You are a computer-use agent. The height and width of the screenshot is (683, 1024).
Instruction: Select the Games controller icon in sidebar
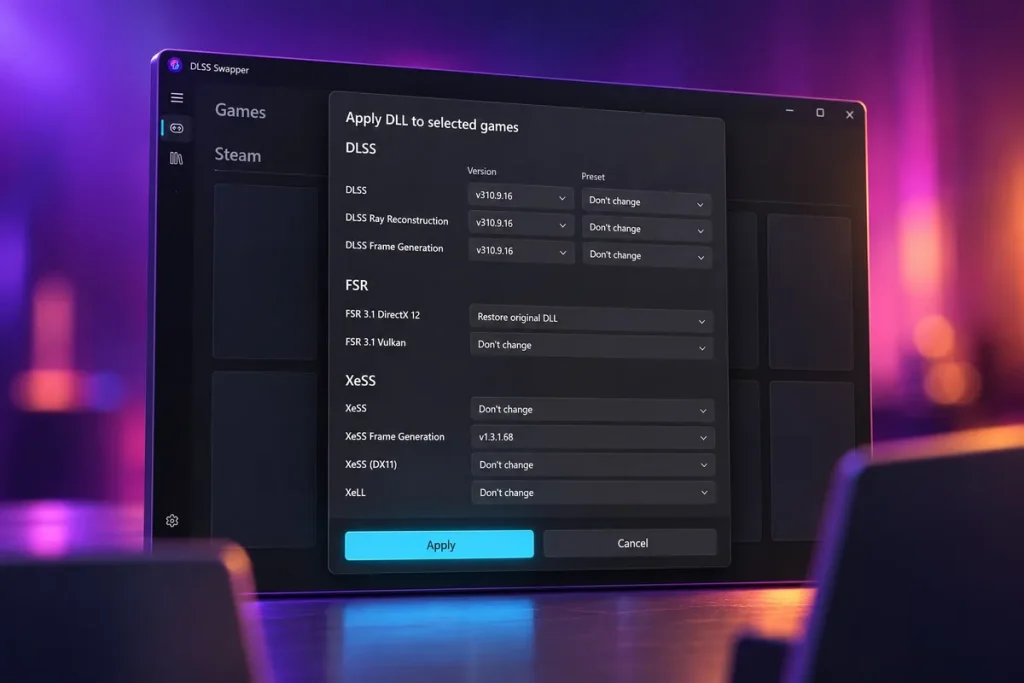coord(177,128)
